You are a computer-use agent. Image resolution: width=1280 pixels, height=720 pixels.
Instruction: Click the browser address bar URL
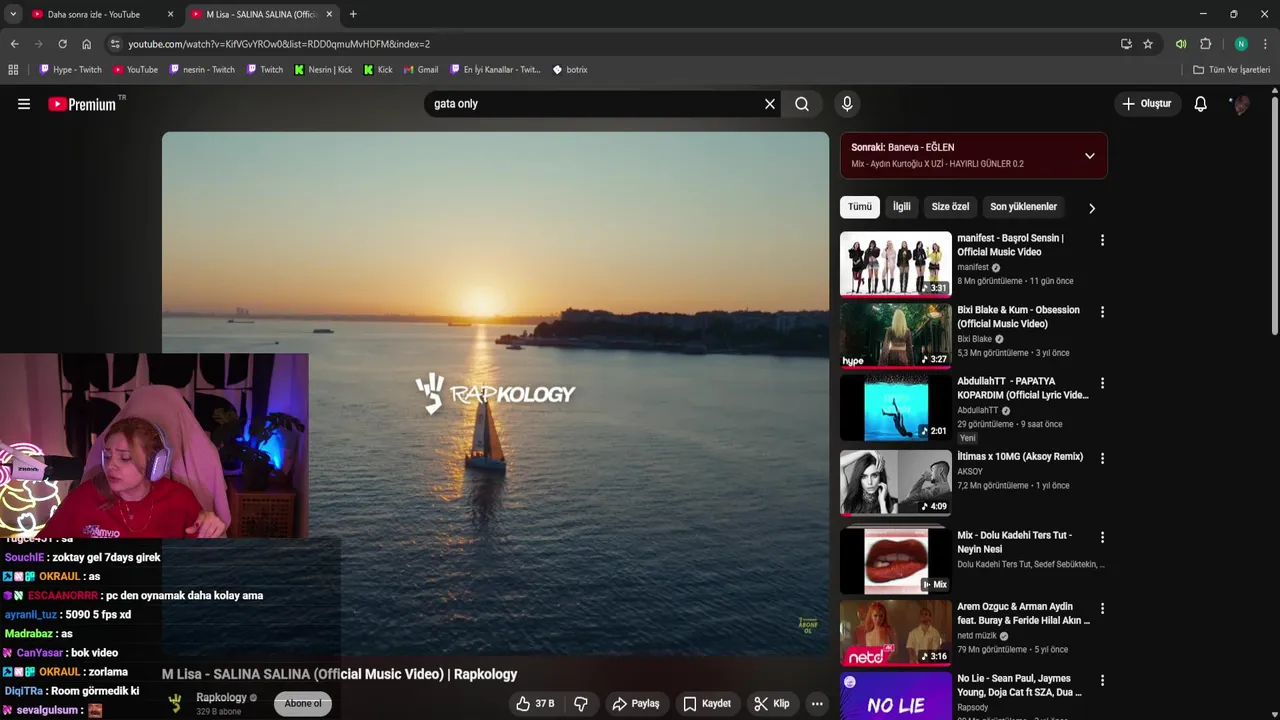(279, 44)
